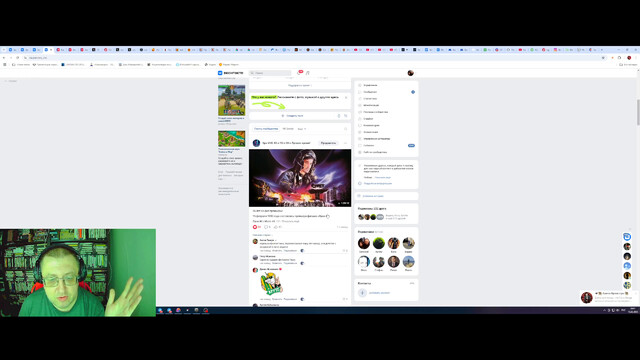
Task: Open the three-dots menu on the post
Action: (x=345, y=143)
